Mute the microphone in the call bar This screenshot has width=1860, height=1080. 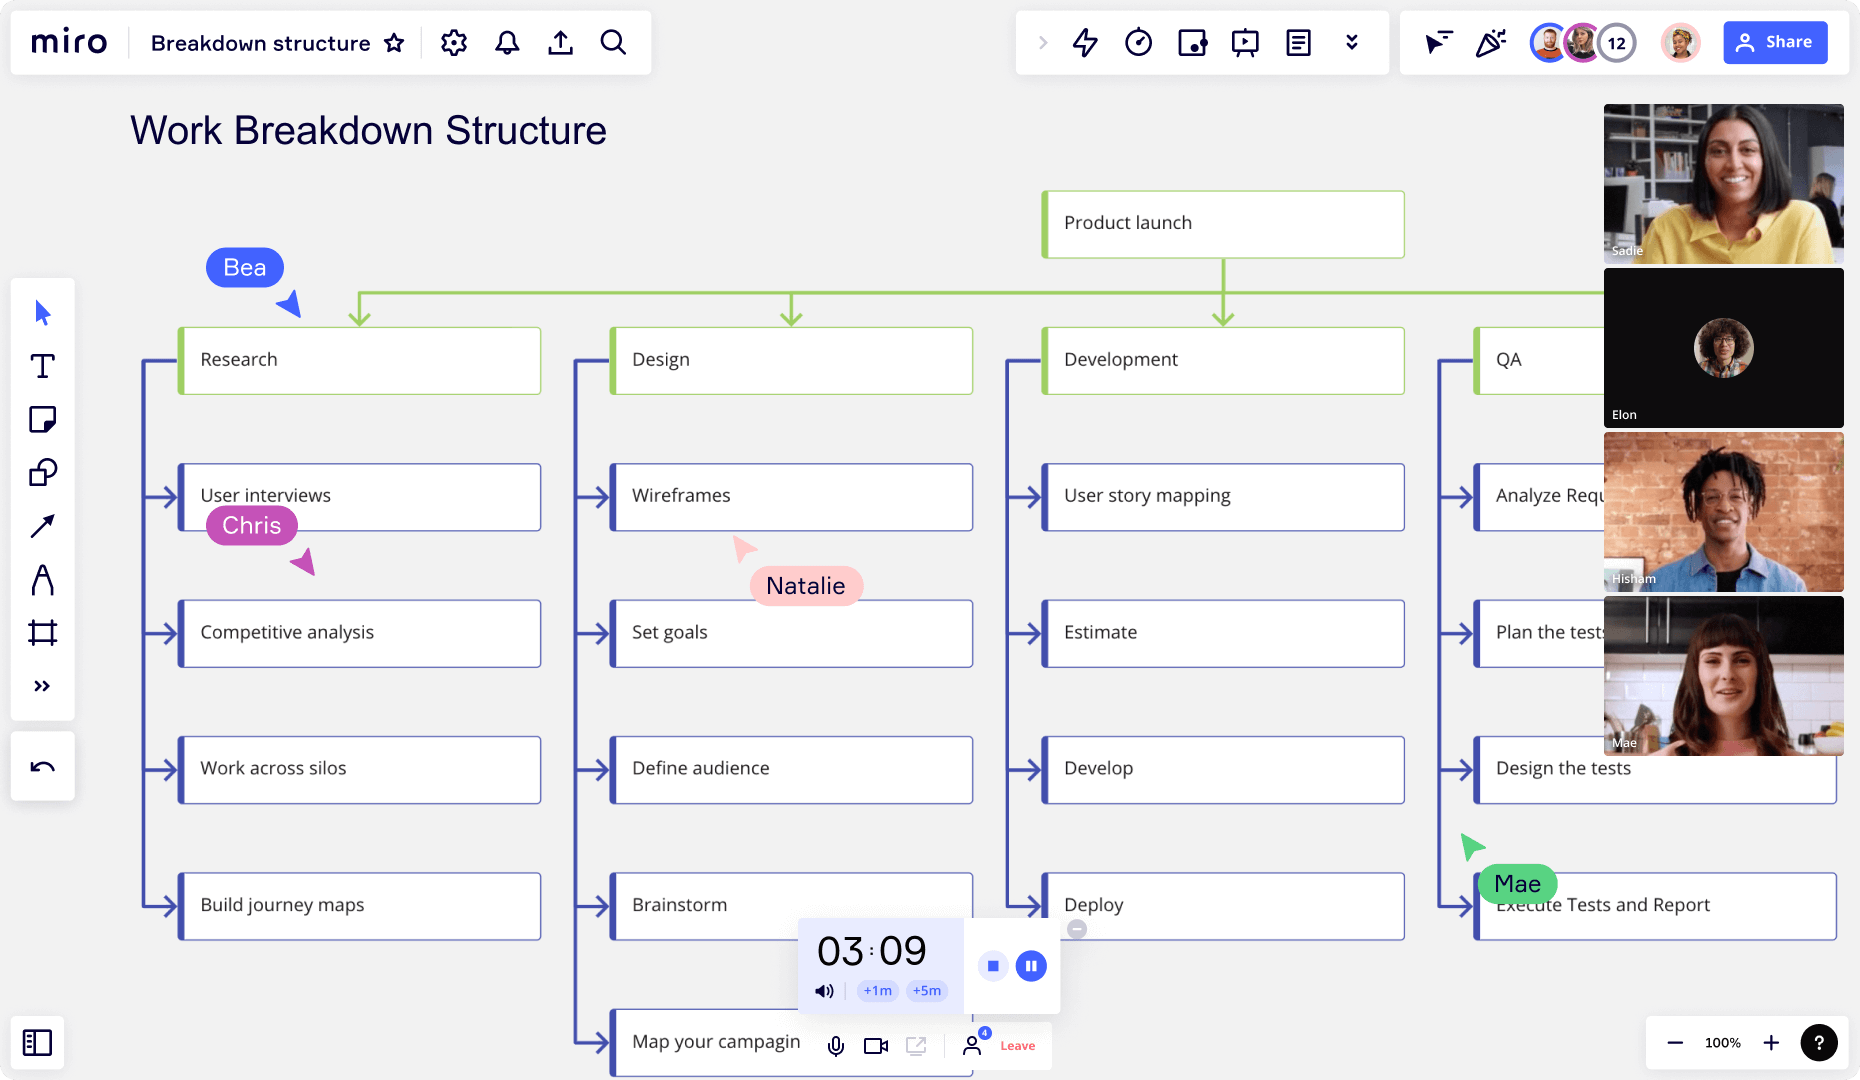point(835,1045)
